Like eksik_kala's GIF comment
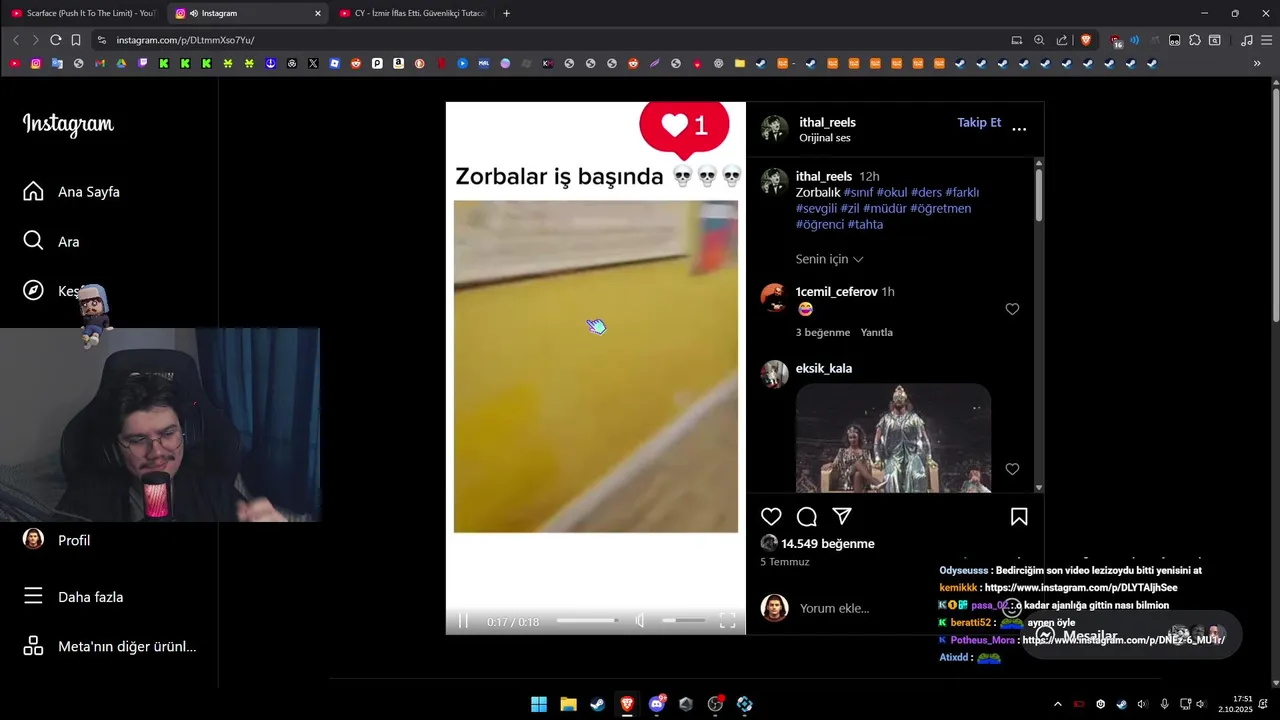 pos(1012,469)
